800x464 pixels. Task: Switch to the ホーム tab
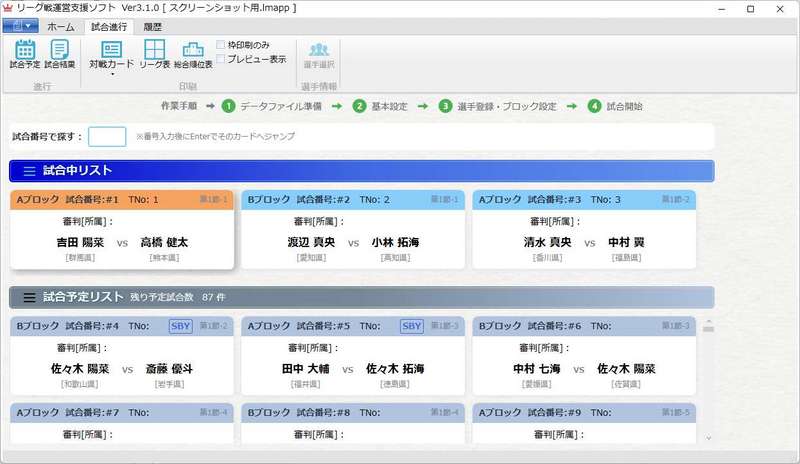point(61,27)
